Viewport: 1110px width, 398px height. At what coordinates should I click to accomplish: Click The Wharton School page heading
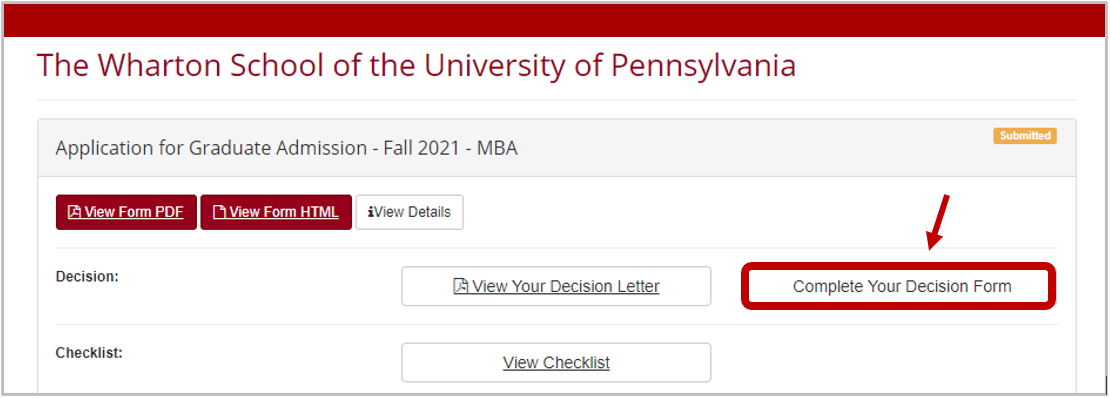point(416,65)
